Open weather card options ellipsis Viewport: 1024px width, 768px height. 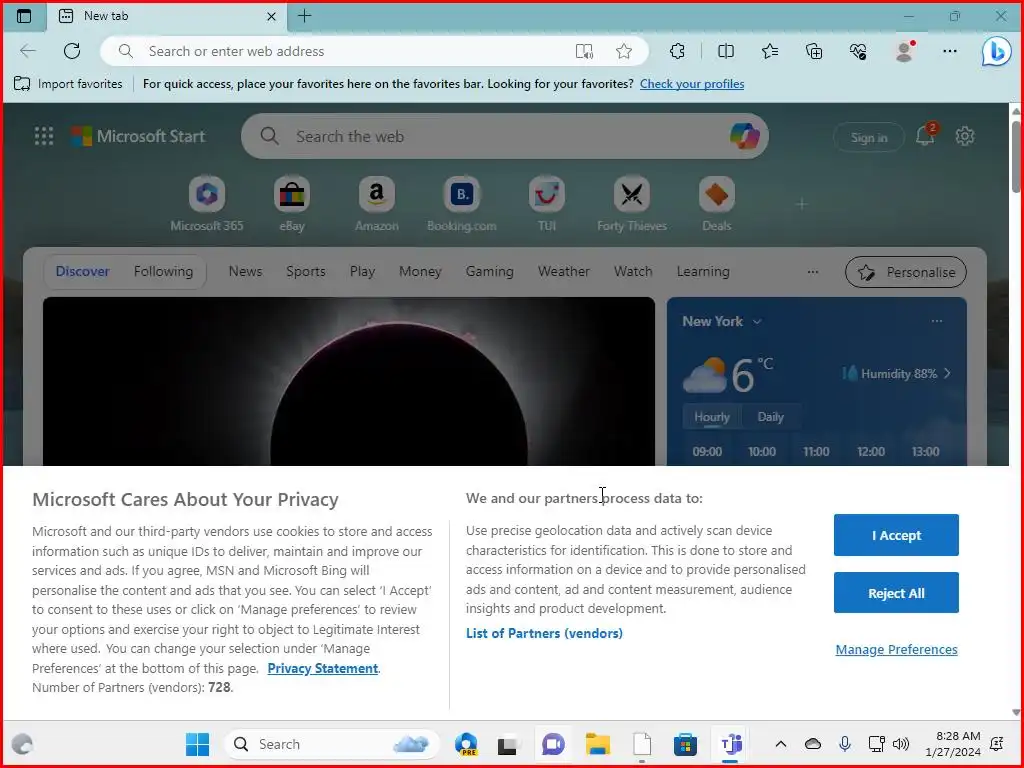pyautogui.click(x=936, y=321)
